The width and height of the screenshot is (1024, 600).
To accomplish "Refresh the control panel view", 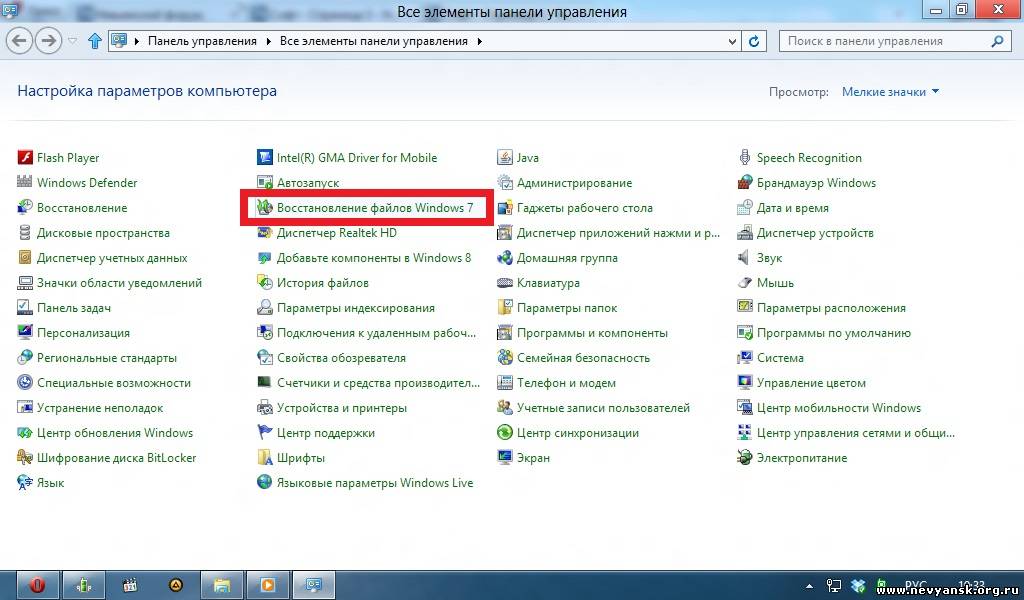I will click(x=754, y=41).
